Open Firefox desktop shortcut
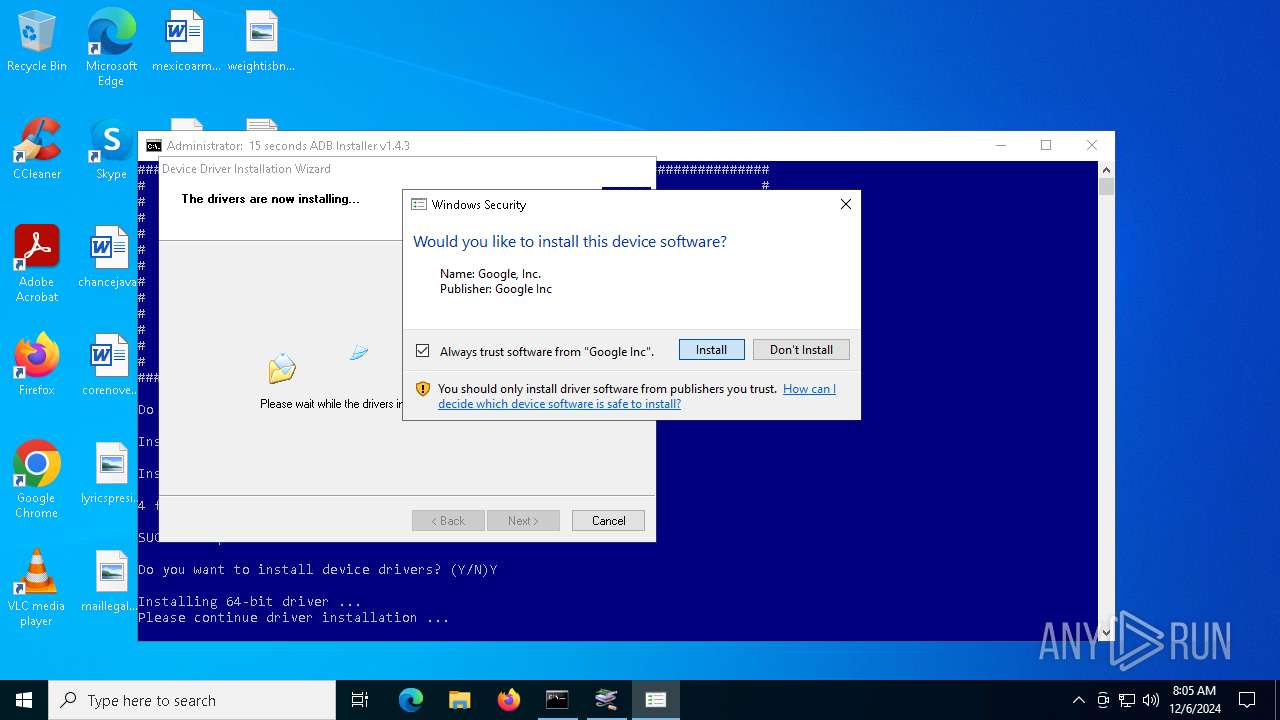Image resolution: width=1280 pixels, height=720 pixels. [37, 365]
